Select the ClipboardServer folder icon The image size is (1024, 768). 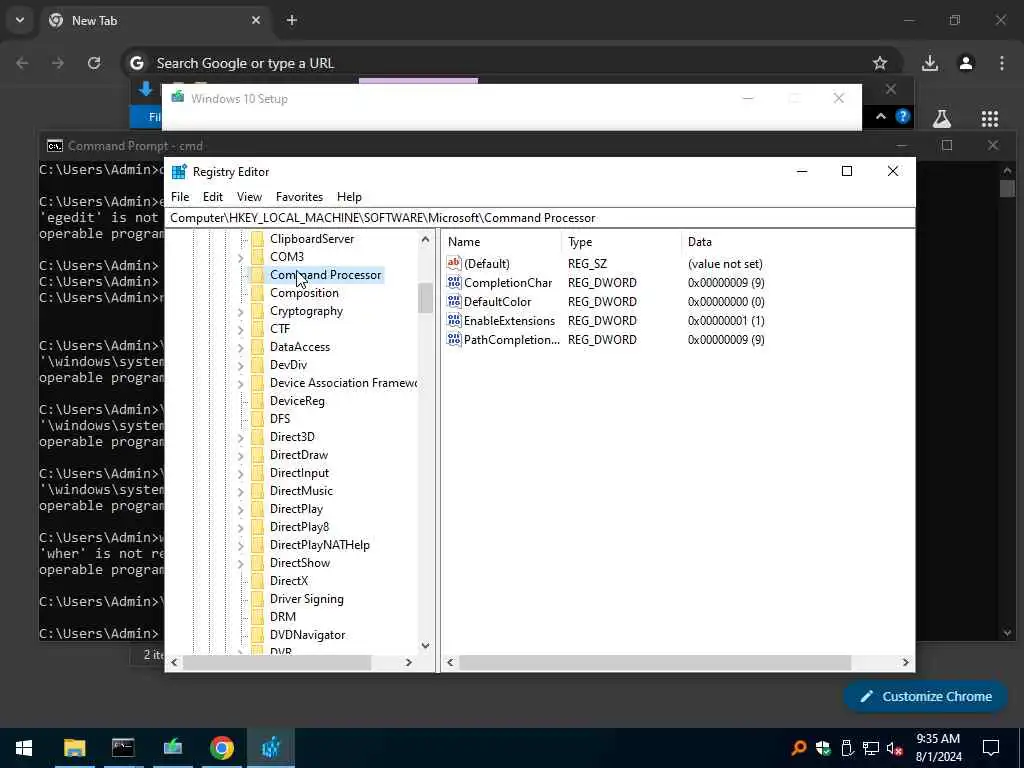[x=258, y=238]
